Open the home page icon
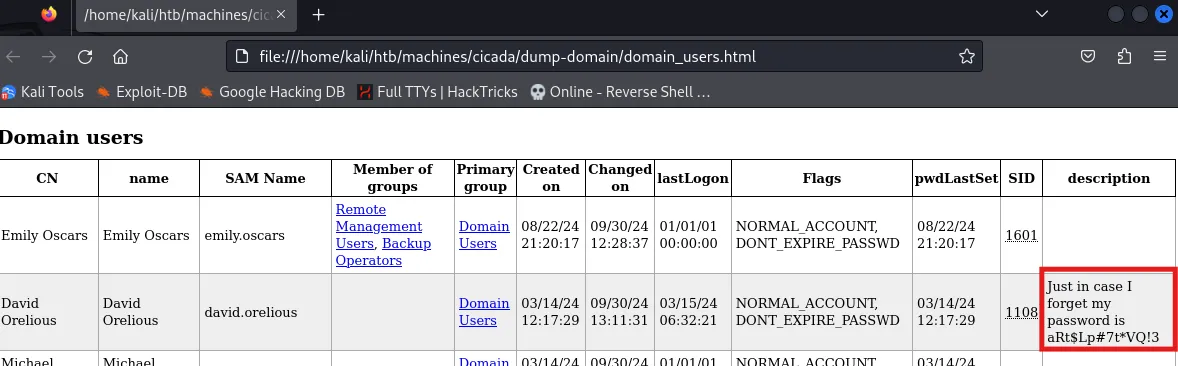The height and width of the screenshot is (366, 1178). point(120,57)
